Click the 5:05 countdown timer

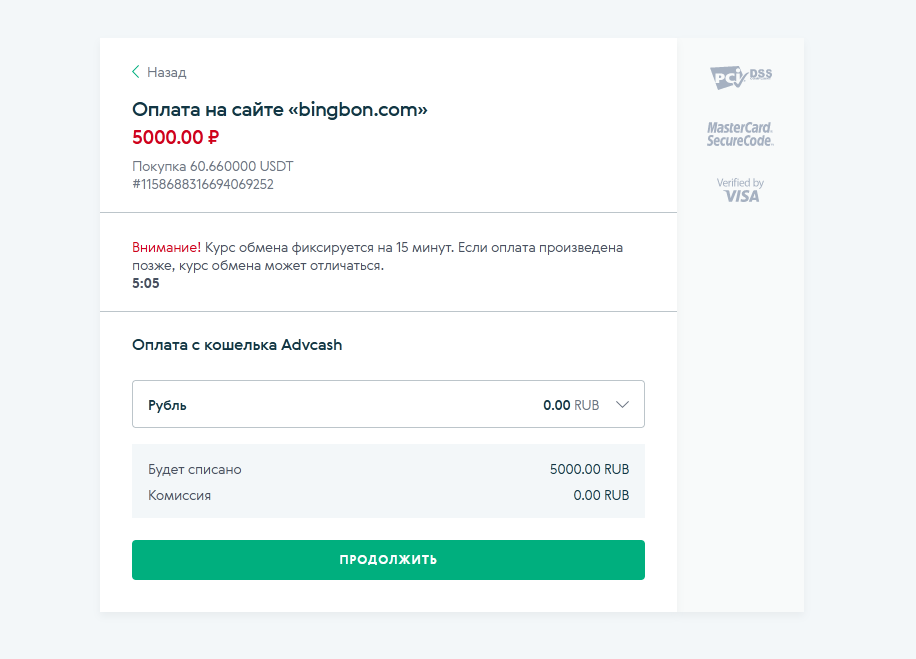145,283
